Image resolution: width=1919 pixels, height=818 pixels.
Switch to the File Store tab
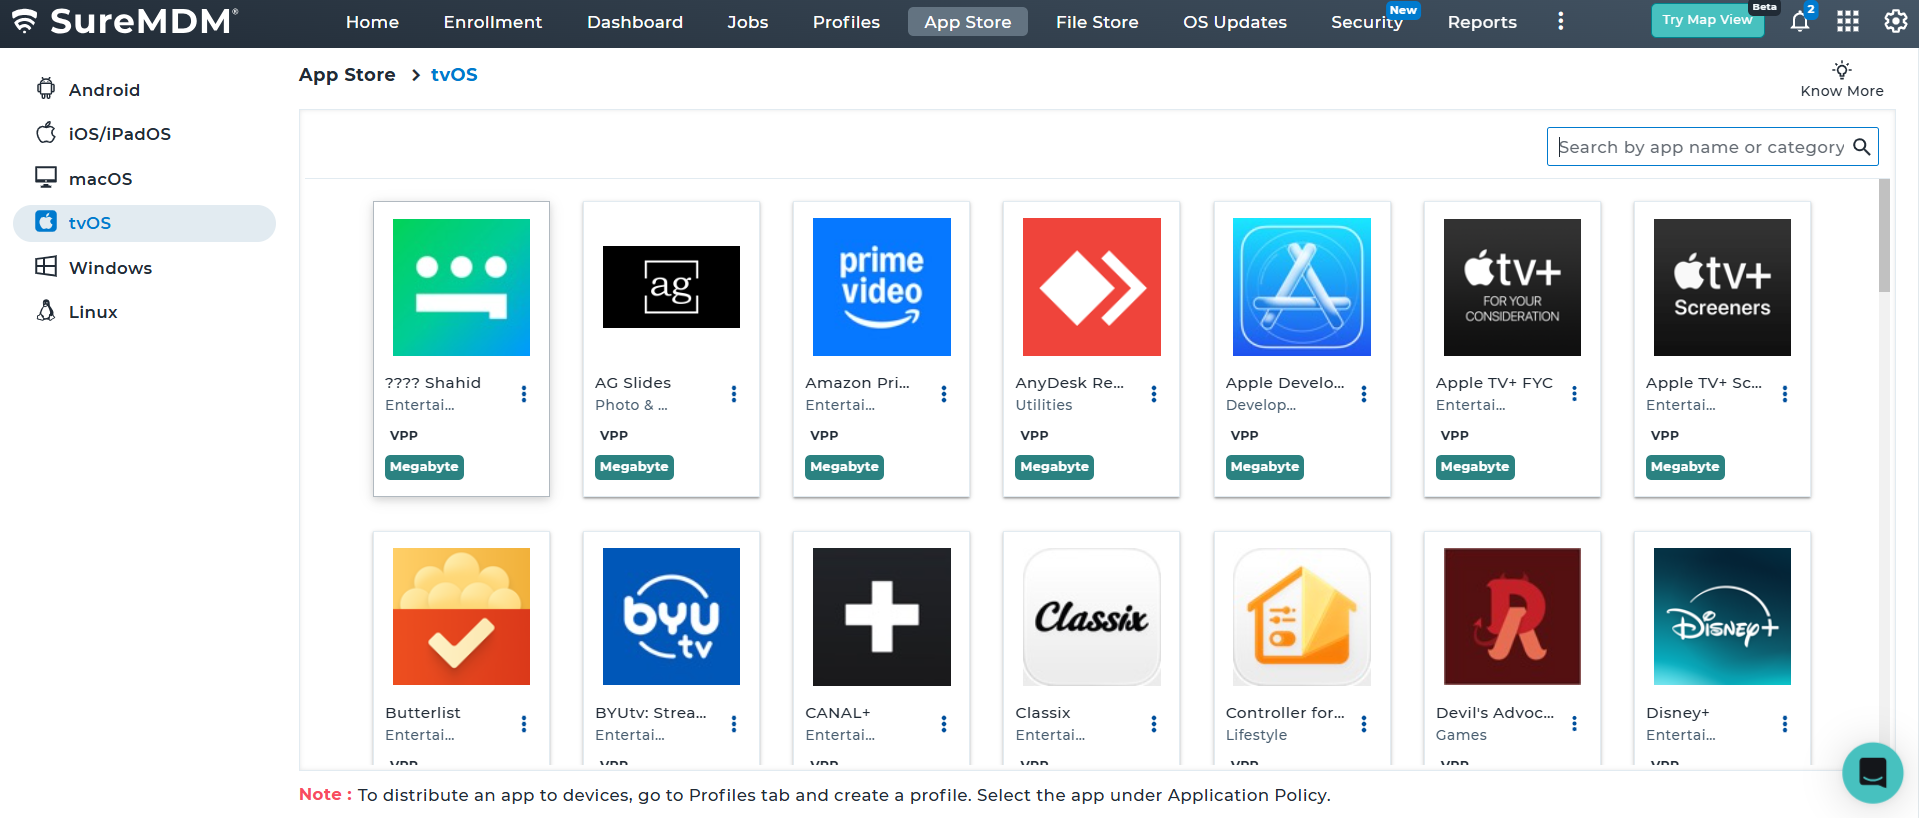[x=1096, y=22]
